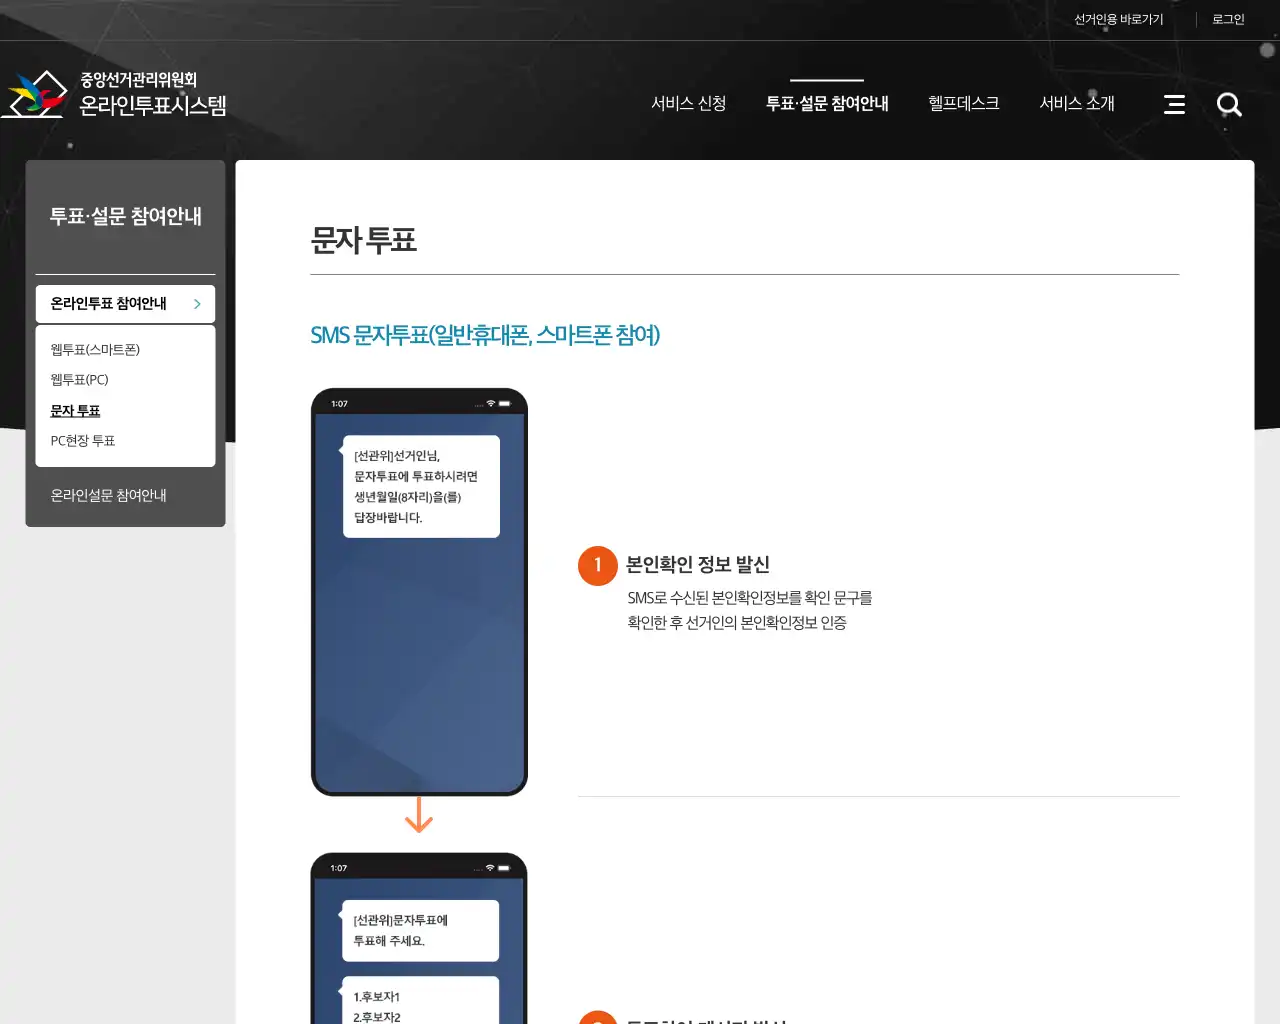Expand 온라인투표 참여안내 via its chevron
This screenshot has width=1280, height=1024.
197,303
